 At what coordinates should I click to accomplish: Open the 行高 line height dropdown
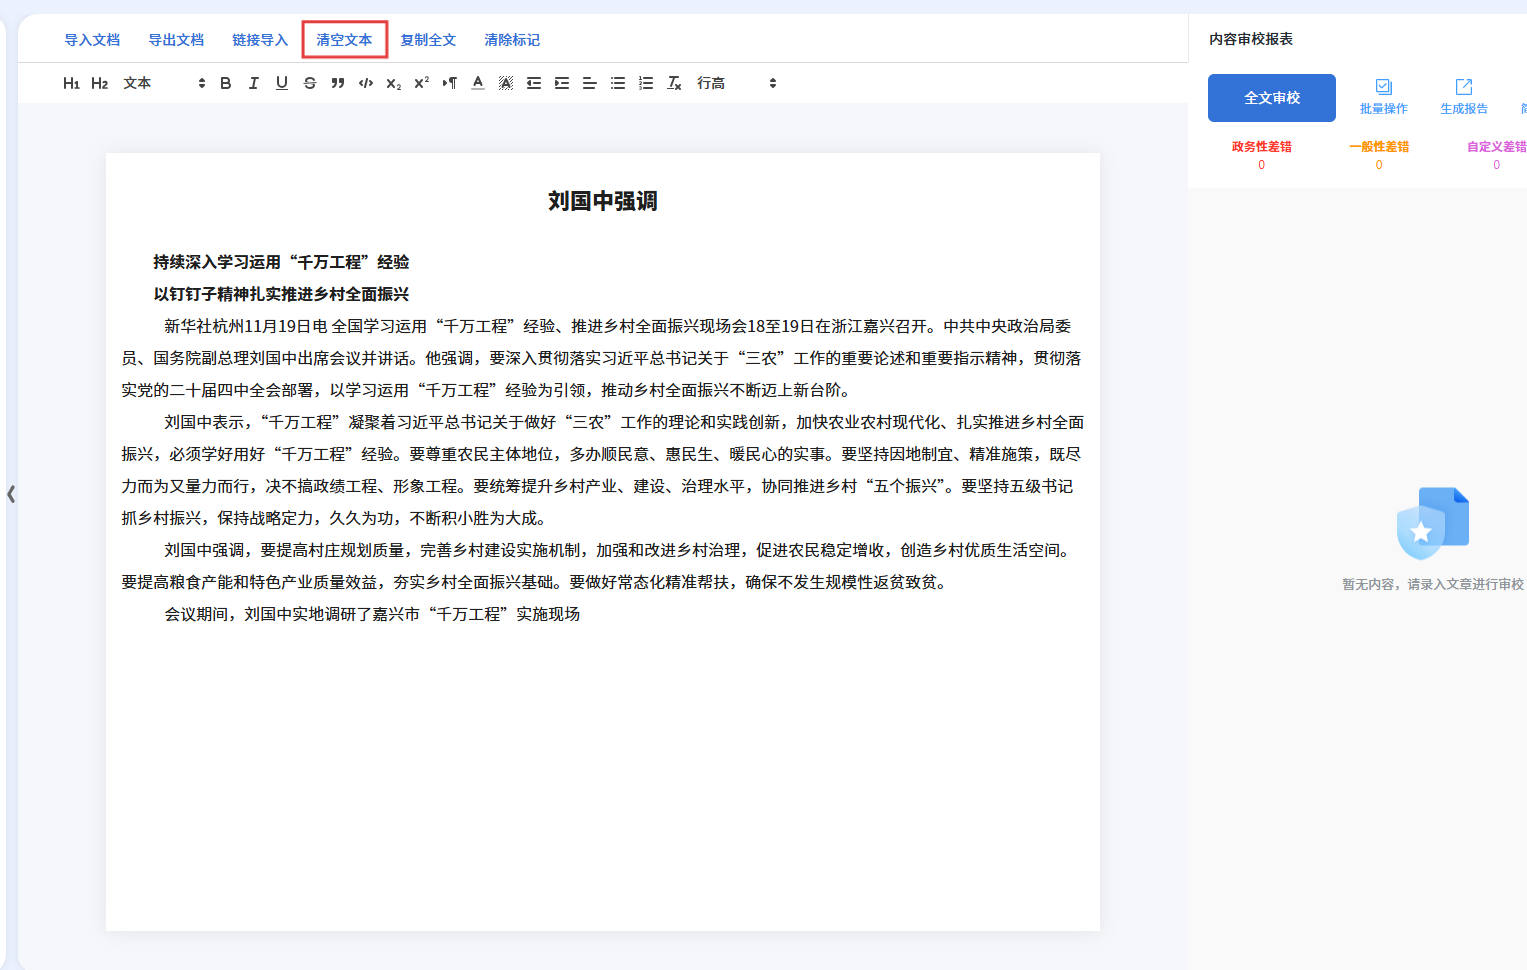(737, 83)
